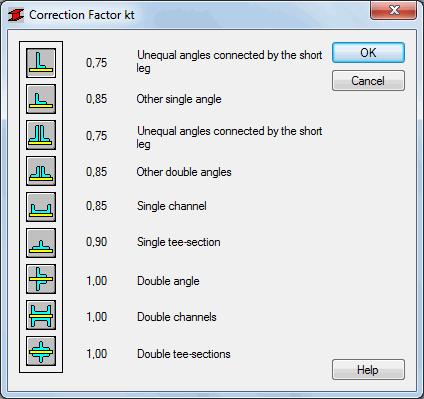
Task: Click the 'Double tee-sections' description text
Action: [184, 354]
